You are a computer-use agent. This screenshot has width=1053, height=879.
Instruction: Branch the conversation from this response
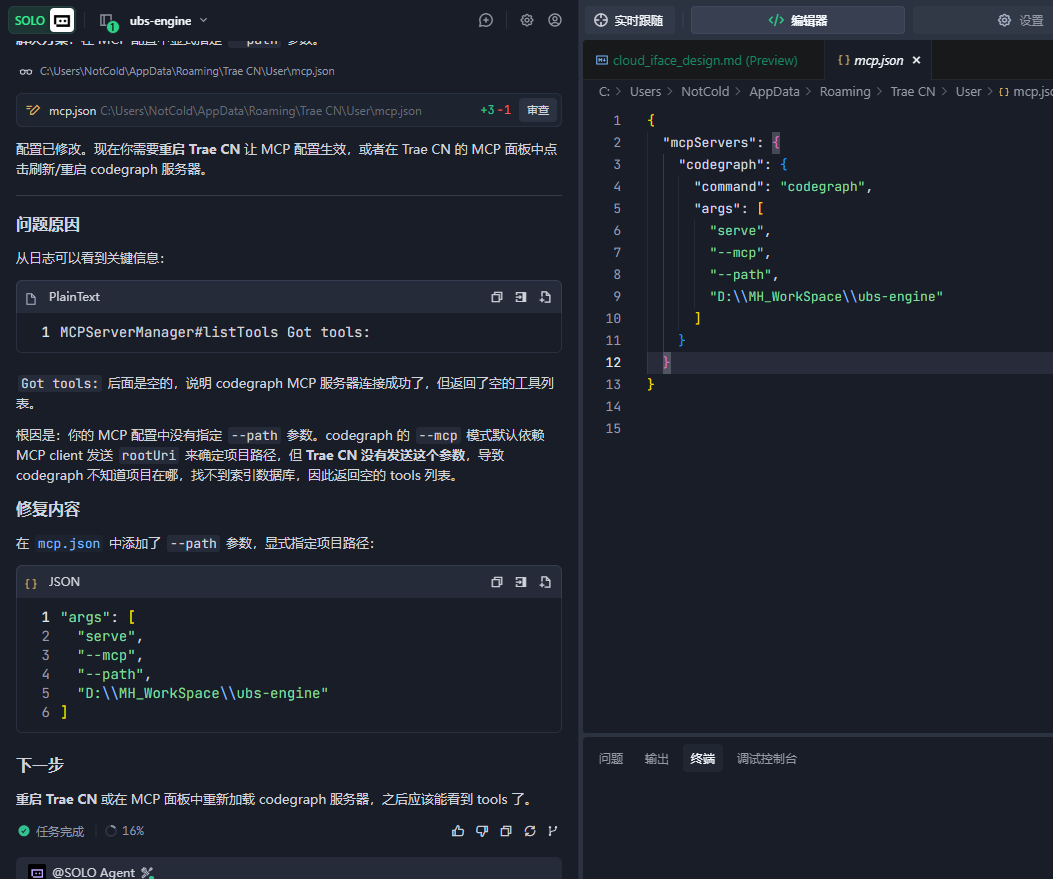(x=553, y=831)
